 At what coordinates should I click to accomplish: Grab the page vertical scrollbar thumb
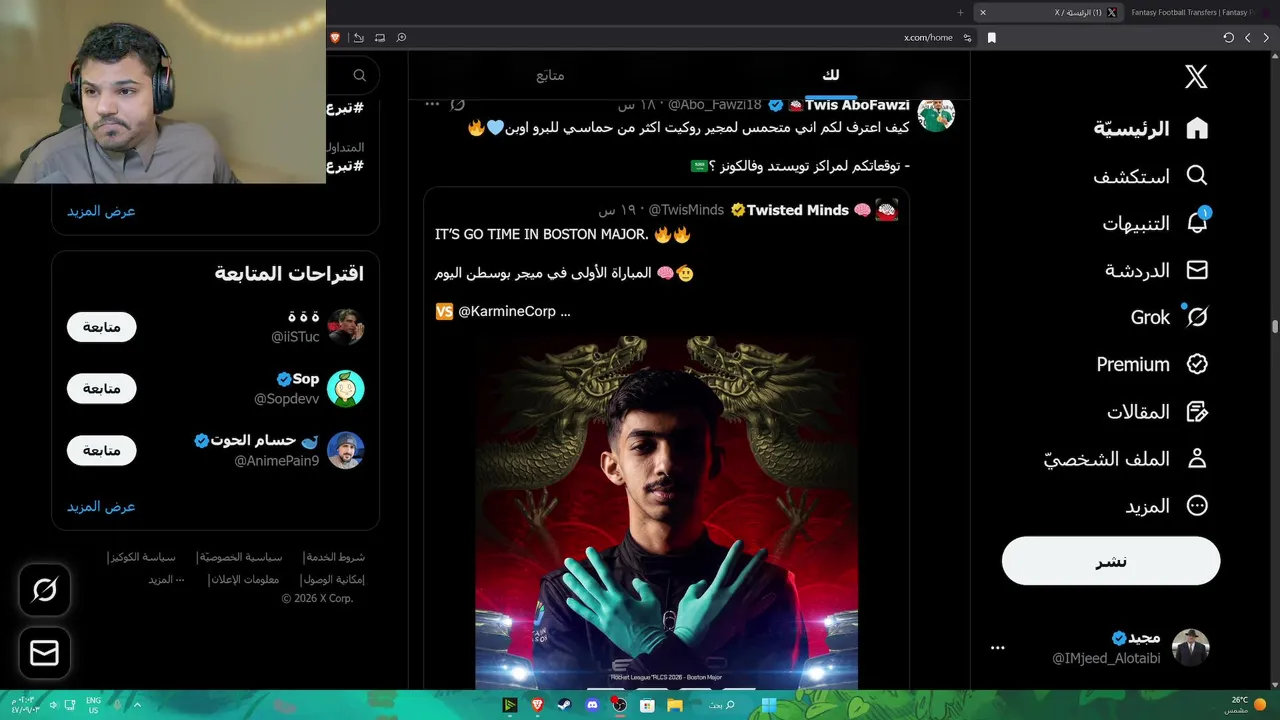click(1275, 327)
